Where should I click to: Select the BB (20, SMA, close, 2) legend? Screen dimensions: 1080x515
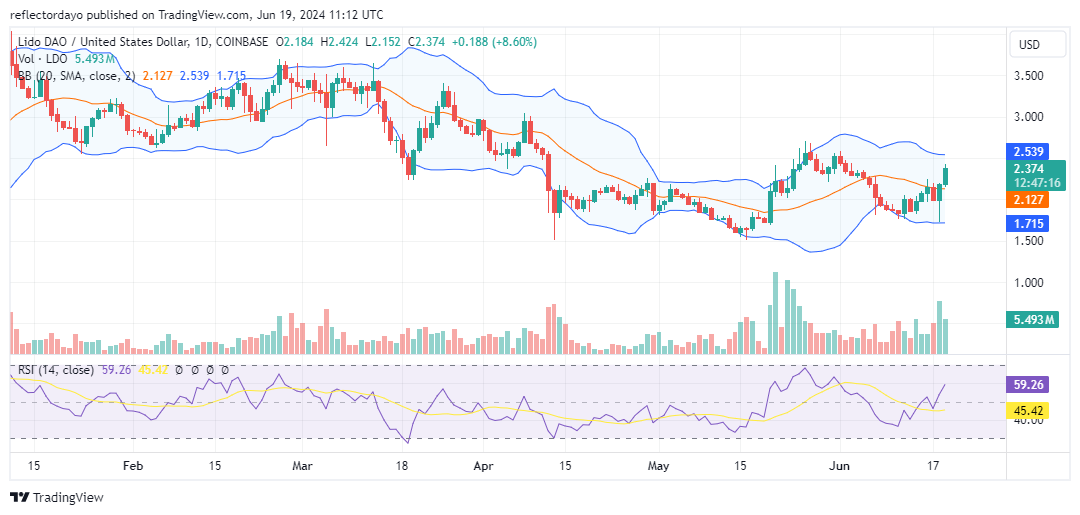point(77,76)
